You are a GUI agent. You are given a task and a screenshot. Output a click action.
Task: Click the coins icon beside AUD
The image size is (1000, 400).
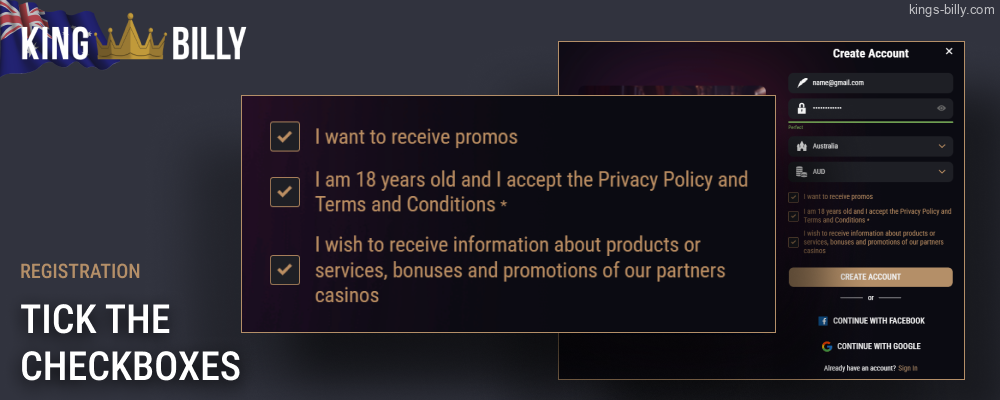[802, 172]
